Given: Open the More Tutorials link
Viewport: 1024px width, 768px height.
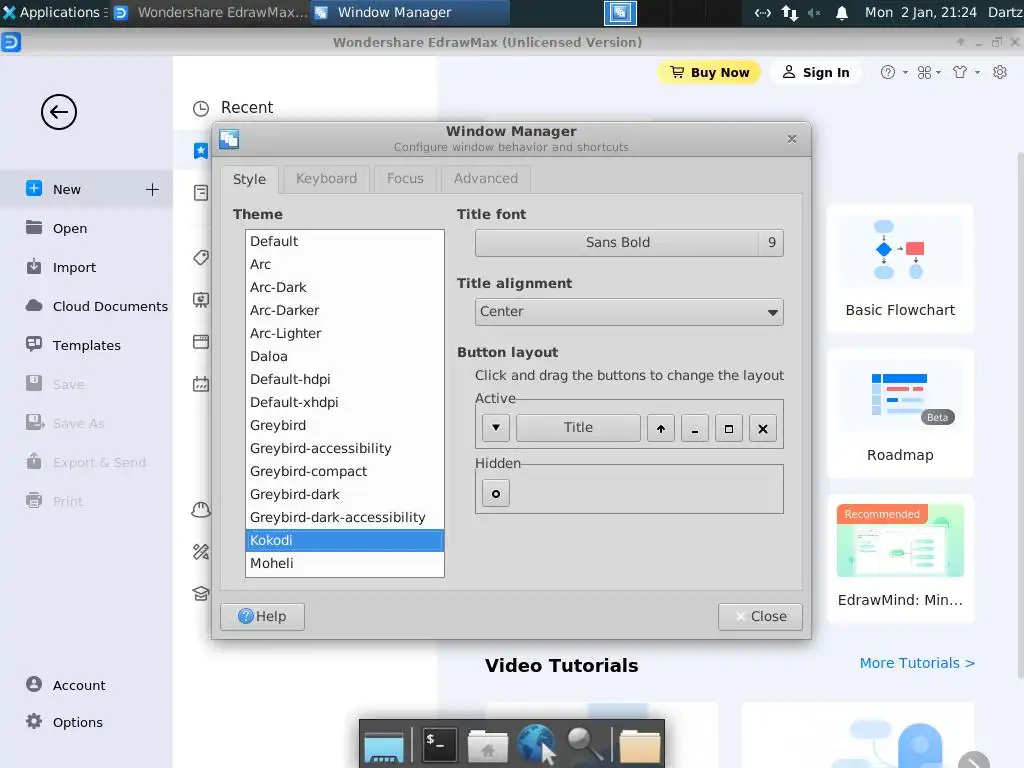Looking at the screenshot, I should [x=917, y=664].
